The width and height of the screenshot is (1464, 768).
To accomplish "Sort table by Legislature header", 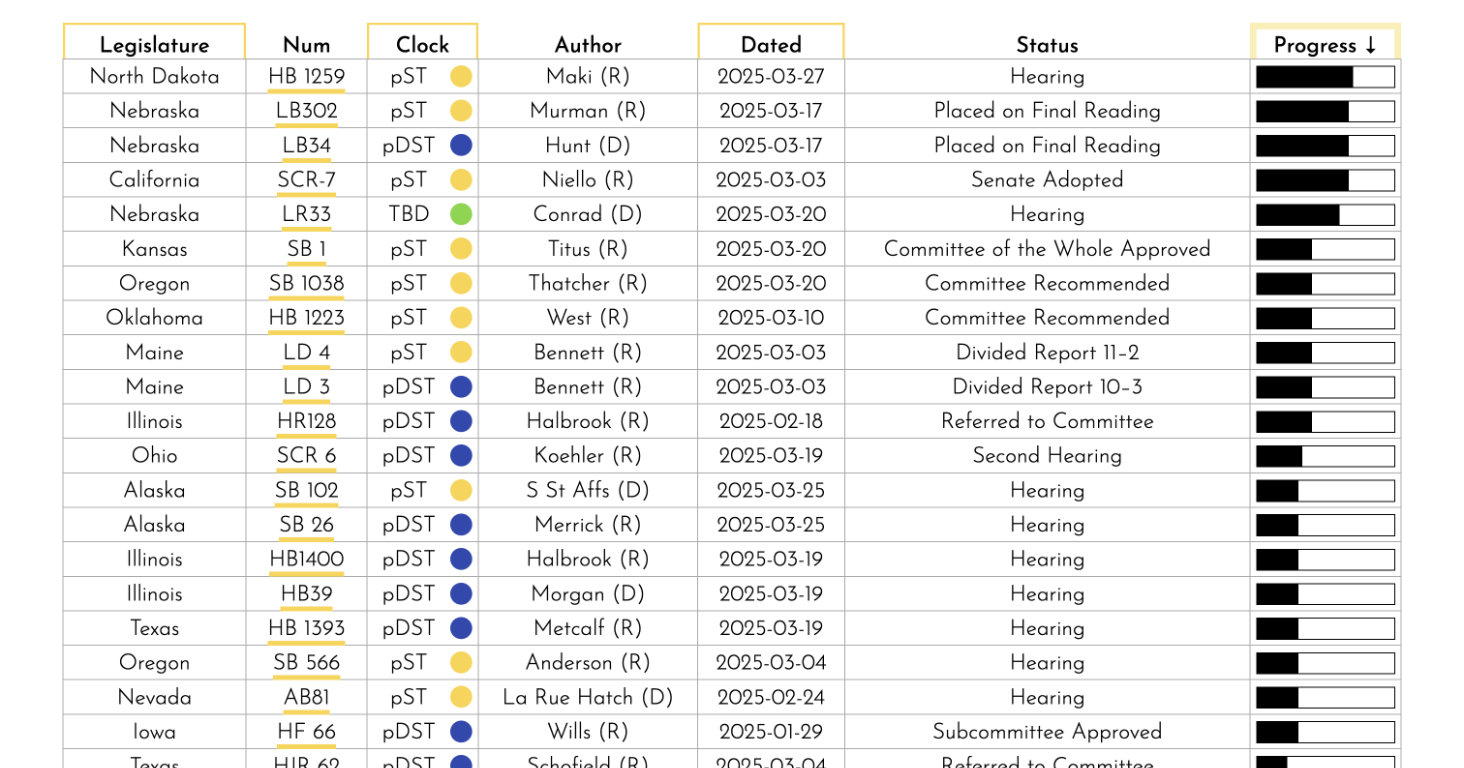I will tap(154, 45).
